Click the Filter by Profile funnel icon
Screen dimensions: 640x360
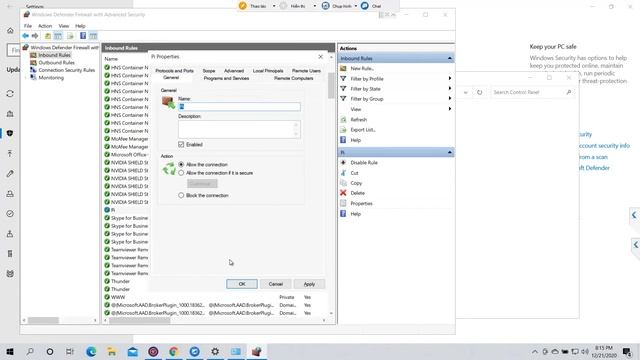[343, 78]
